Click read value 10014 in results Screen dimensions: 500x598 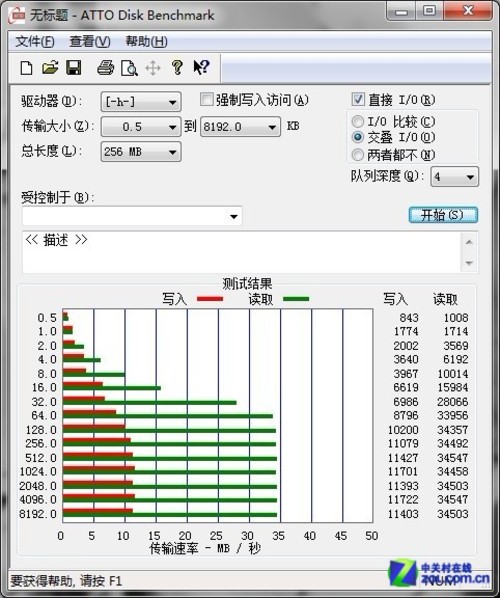[x=453, y=373]
